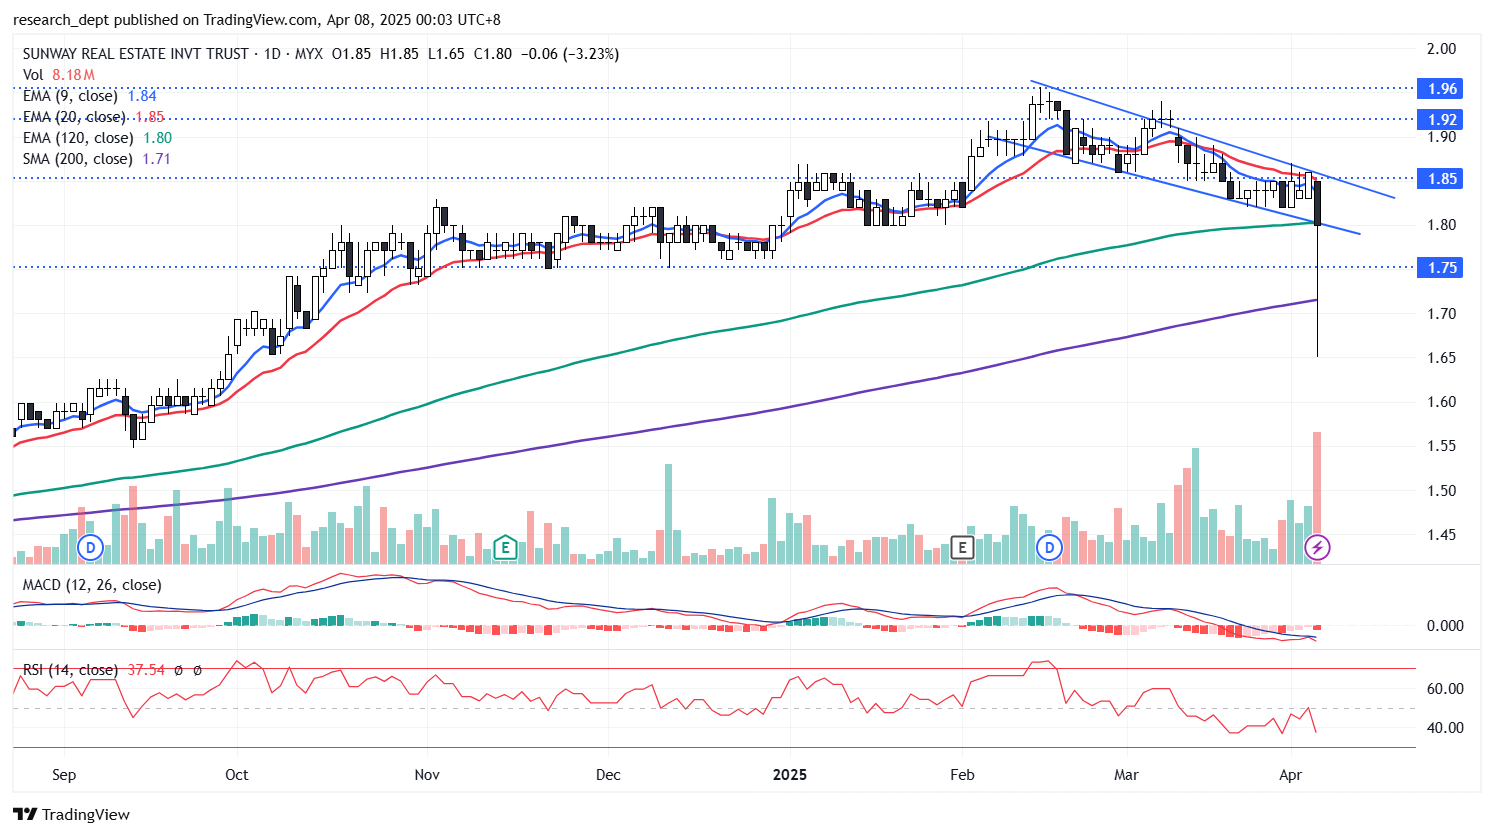This screenshot has width=1494, height=836.
Task: Click the RSI 40.00 axis label
Action: click(x=1445, y=728)
